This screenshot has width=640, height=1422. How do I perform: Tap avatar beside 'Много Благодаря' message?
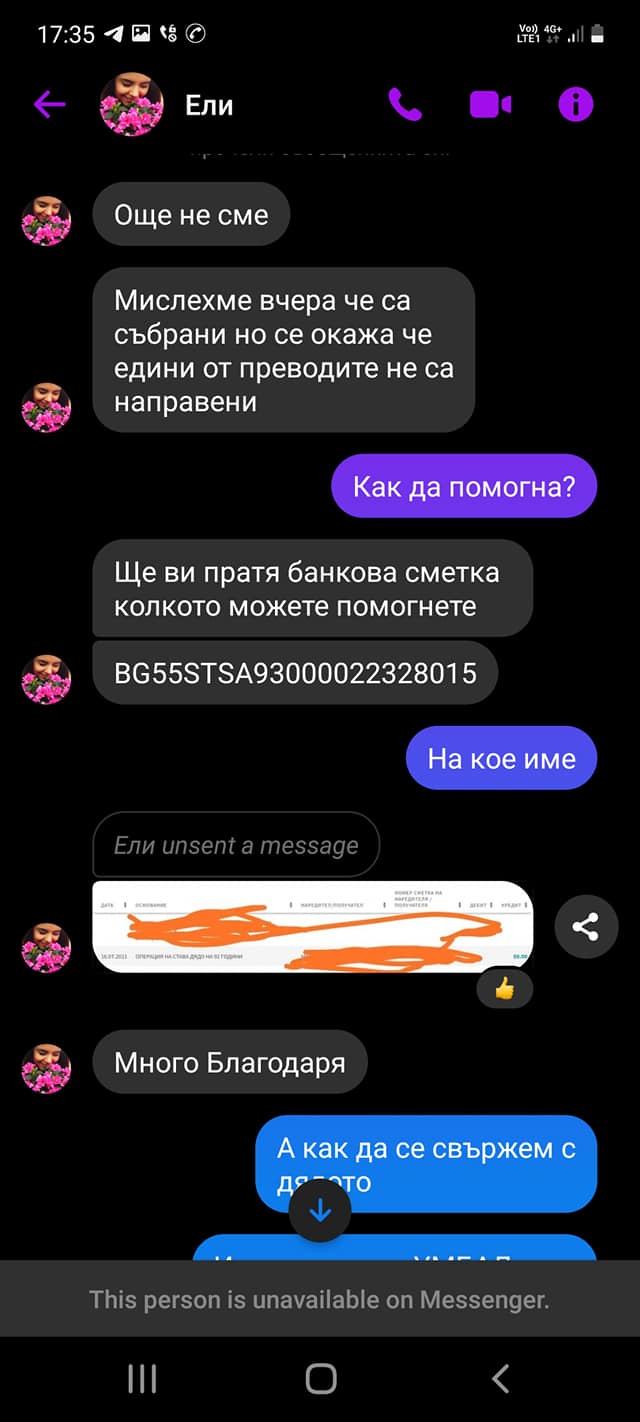[46, 1068]
